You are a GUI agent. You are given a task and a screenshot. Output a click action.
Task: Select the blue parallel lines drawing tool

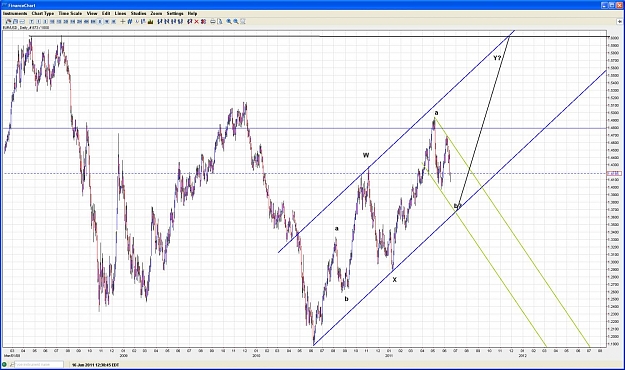130,22
